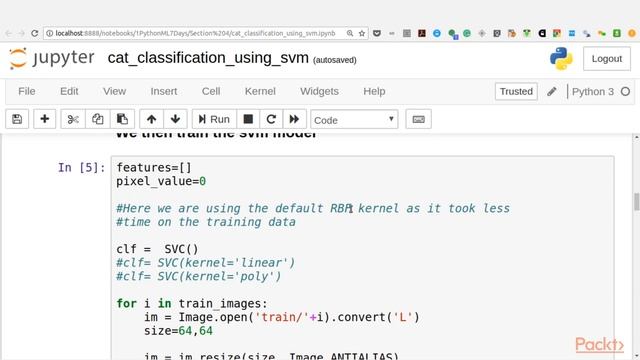Paste cells below using the clipboard icon
Viewport: 640px width, 360px height.
(x=122, y=119)
